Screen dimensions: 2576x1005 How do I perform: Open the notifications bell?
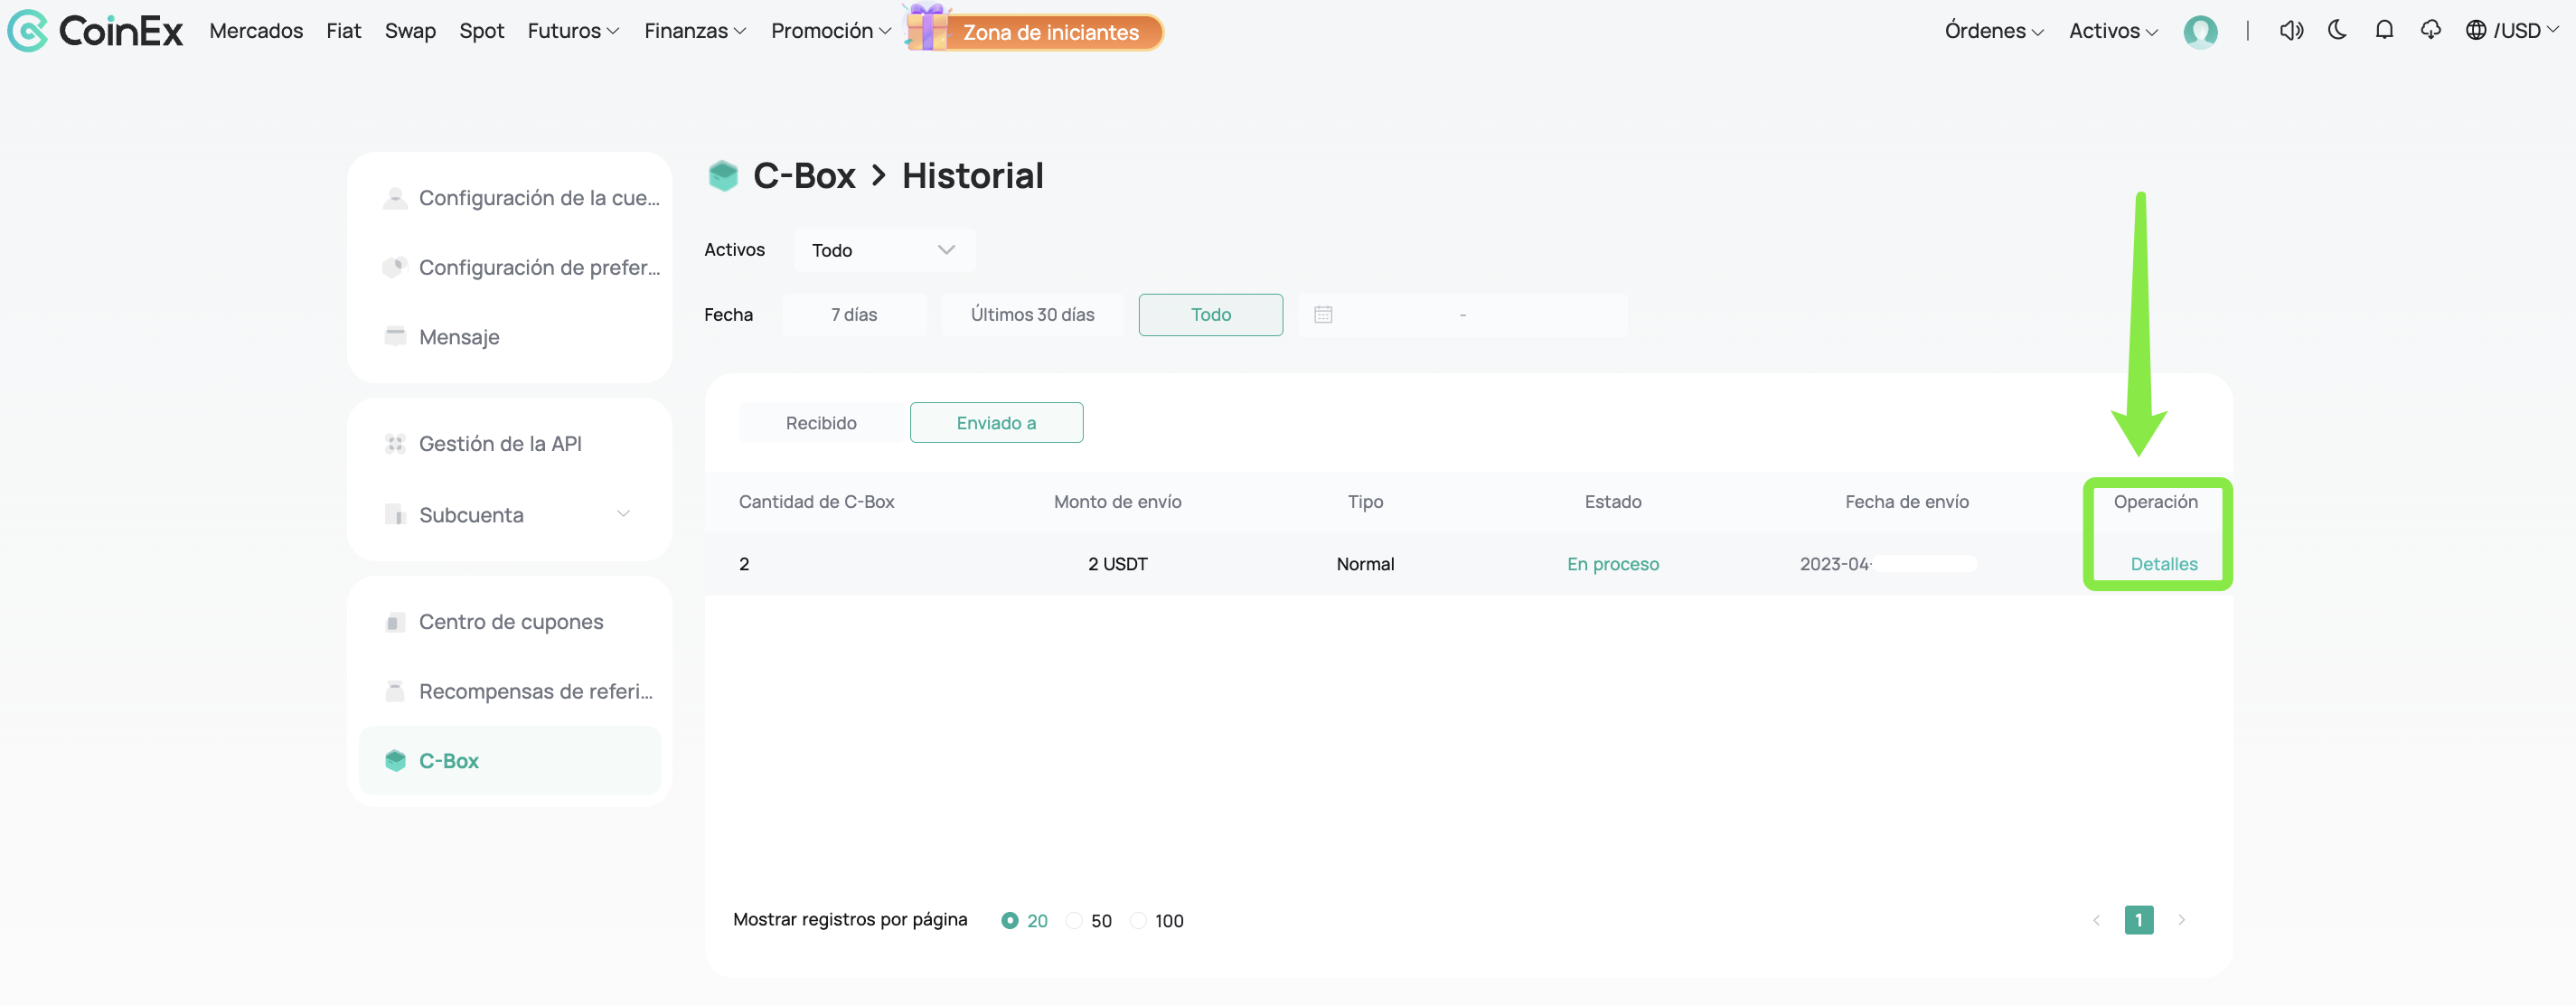point(2384,31)
